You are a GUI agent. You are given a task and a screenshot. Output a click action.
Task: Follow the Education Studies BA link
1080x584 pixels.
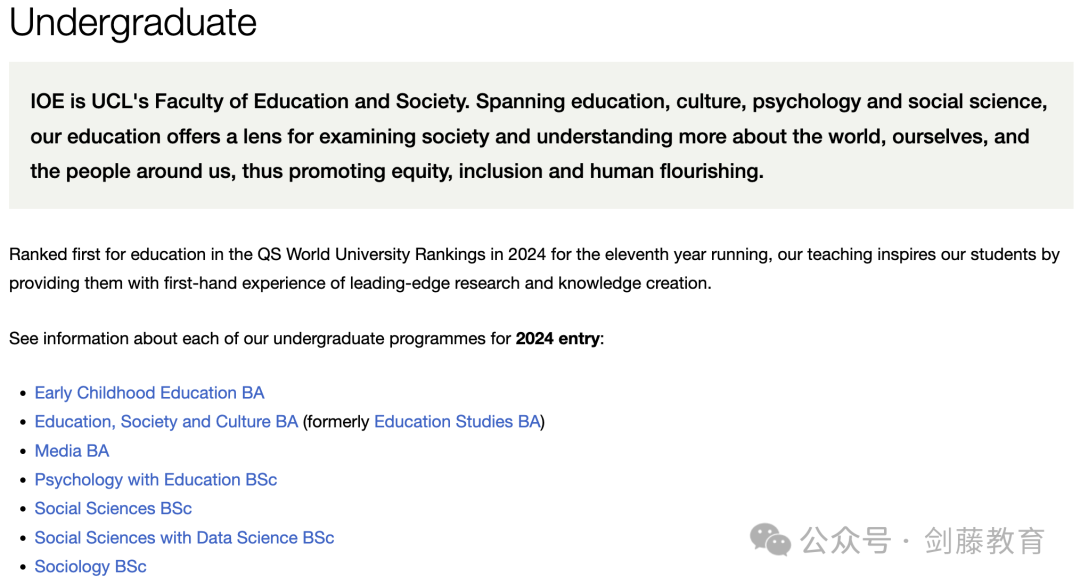click(457, 421)
